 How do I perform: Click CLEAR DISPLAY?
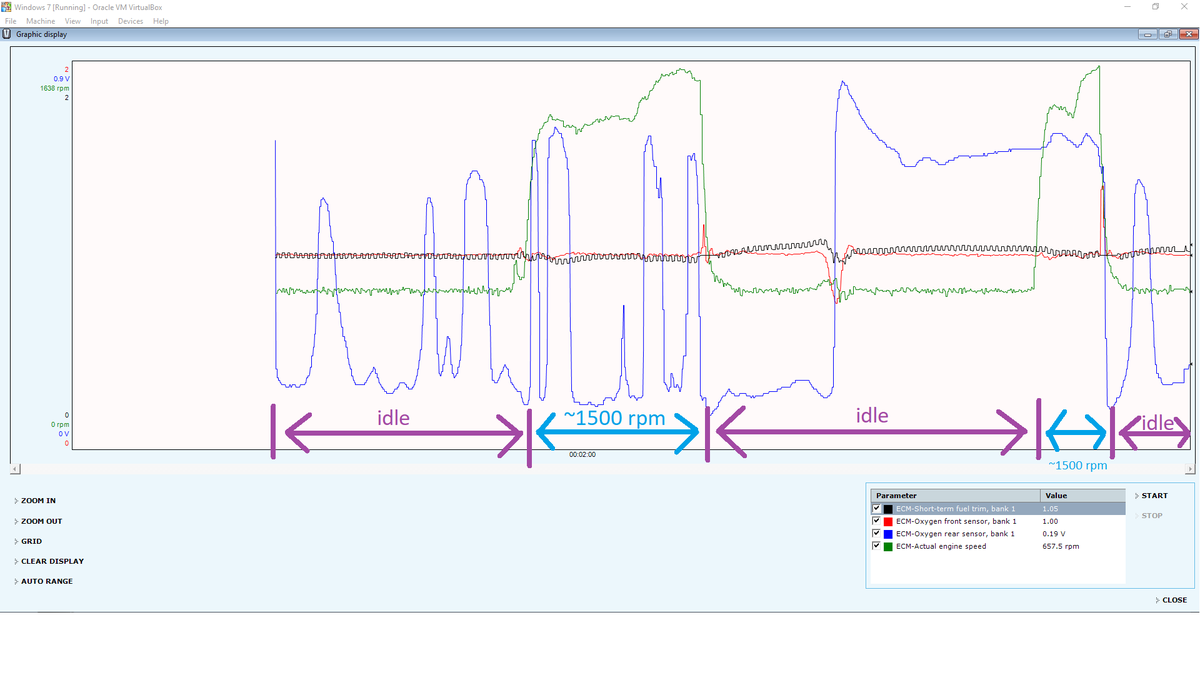coord(52,561)
